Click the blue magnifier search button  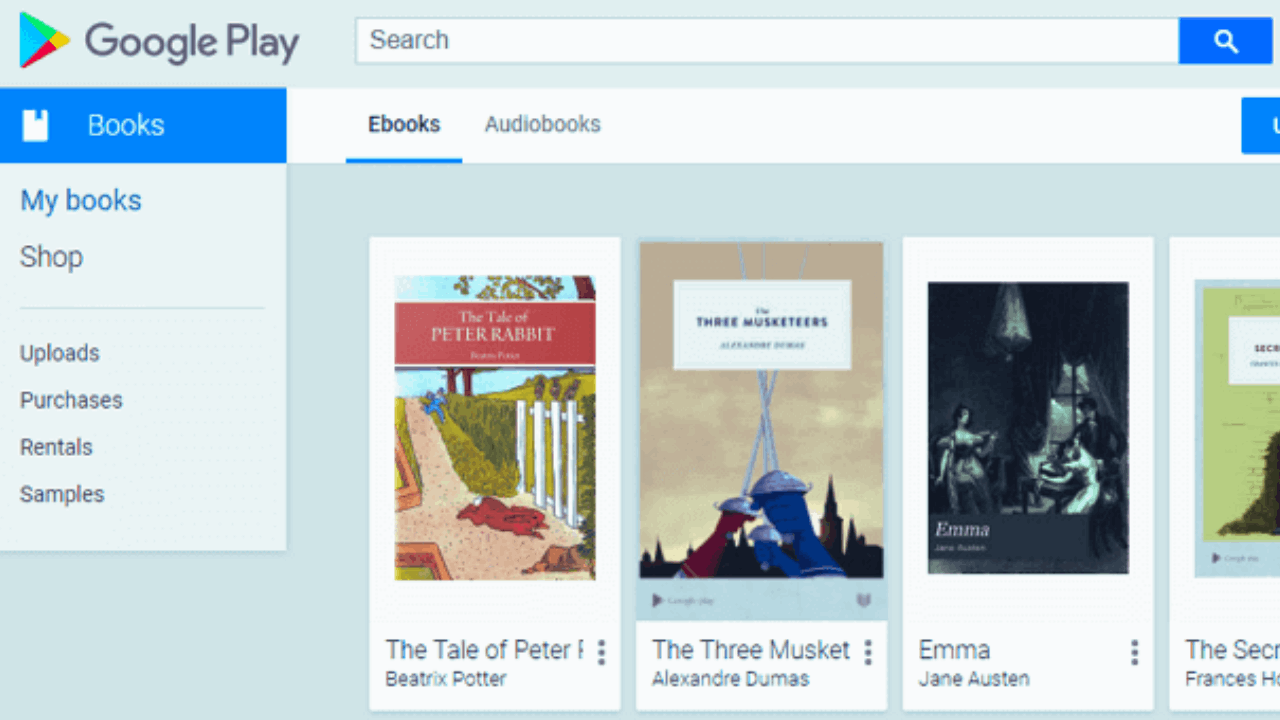[x=1225, y=41]
